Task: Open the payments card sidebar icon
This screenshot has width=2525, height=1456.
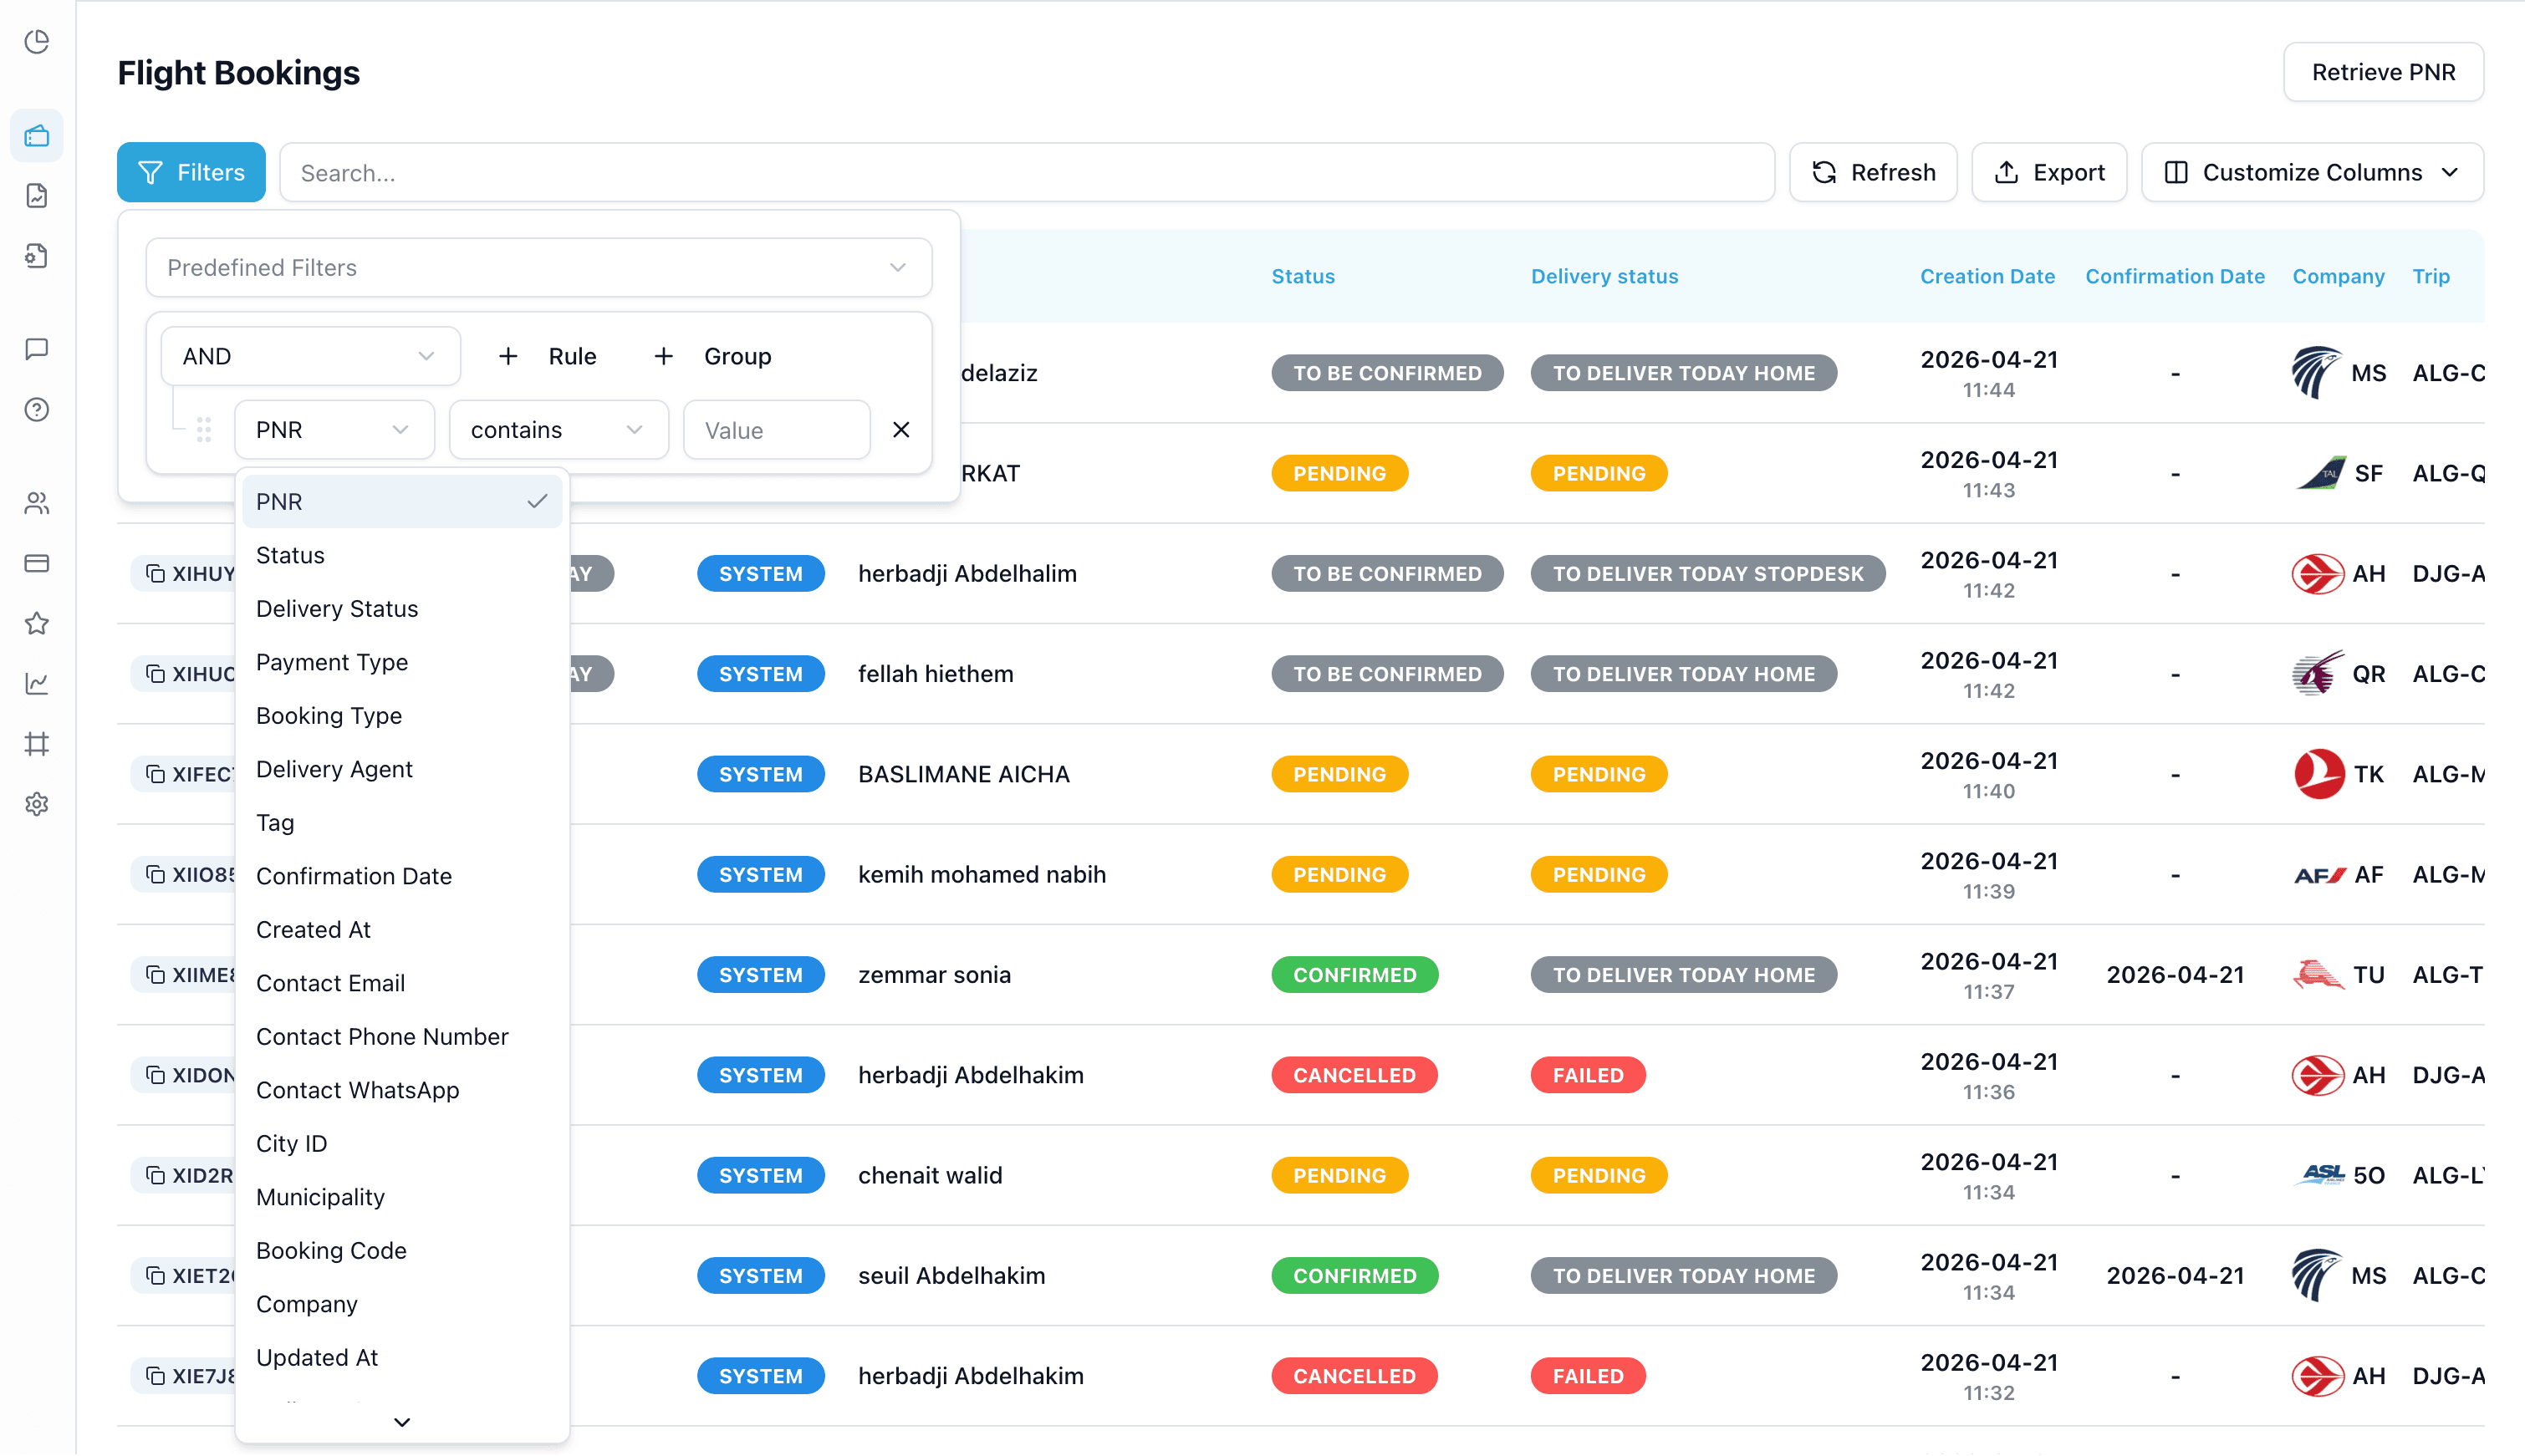Action: click(37, 563)
